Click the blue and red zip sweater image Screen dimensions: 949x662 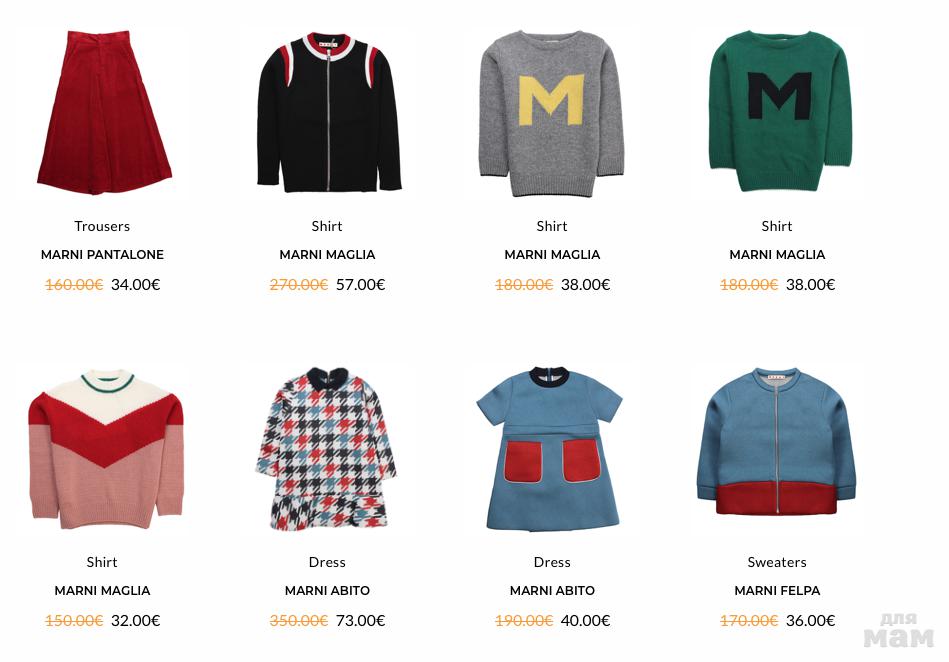pyautogui.click(x=777, y=442)
